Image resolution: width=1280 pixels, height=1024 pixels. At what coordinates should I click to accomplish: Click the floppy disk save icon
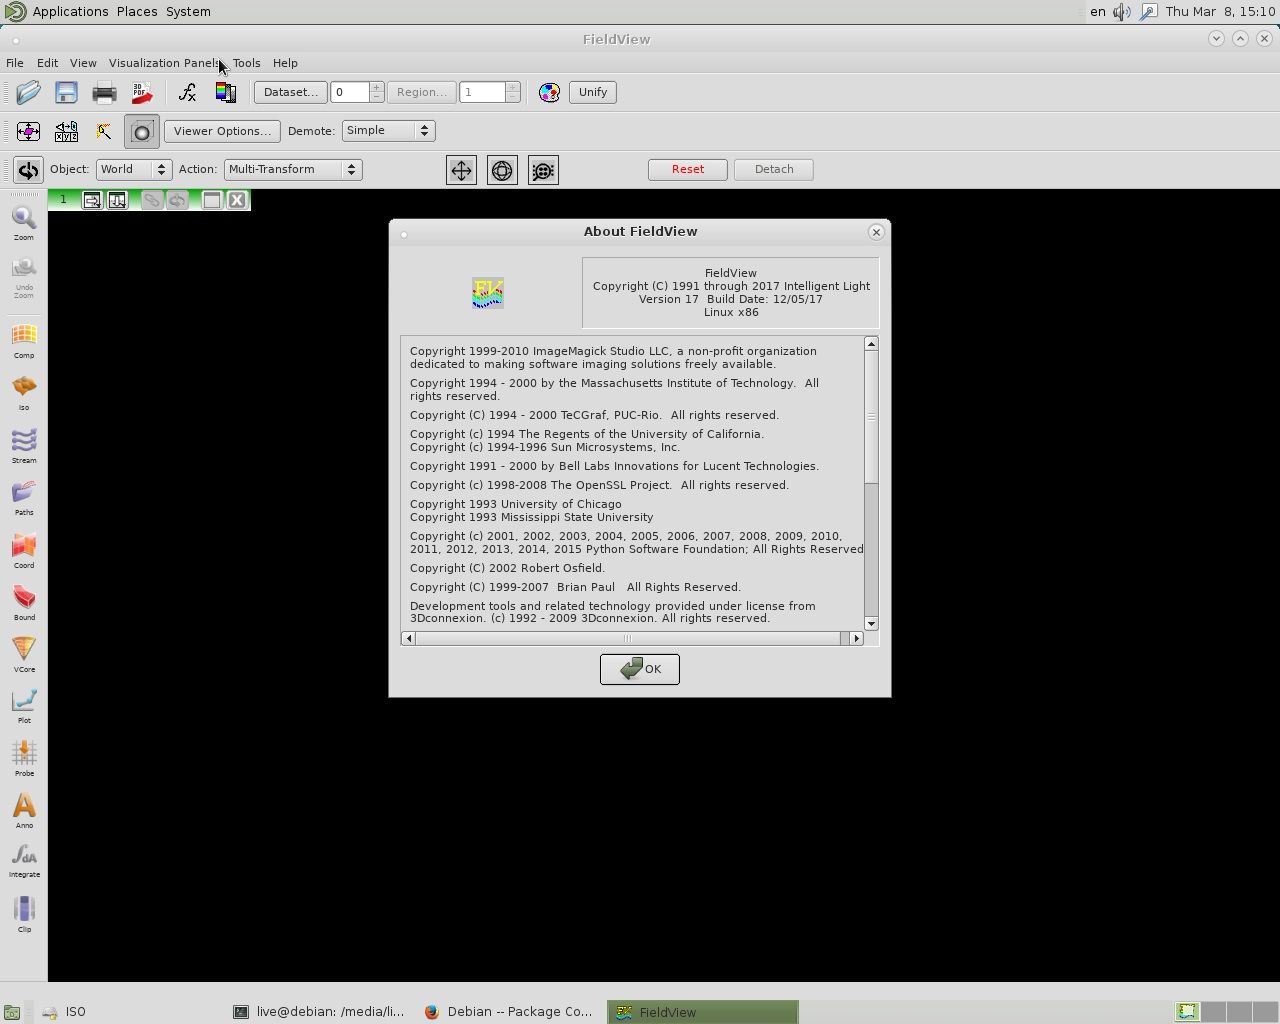point(66,92)
